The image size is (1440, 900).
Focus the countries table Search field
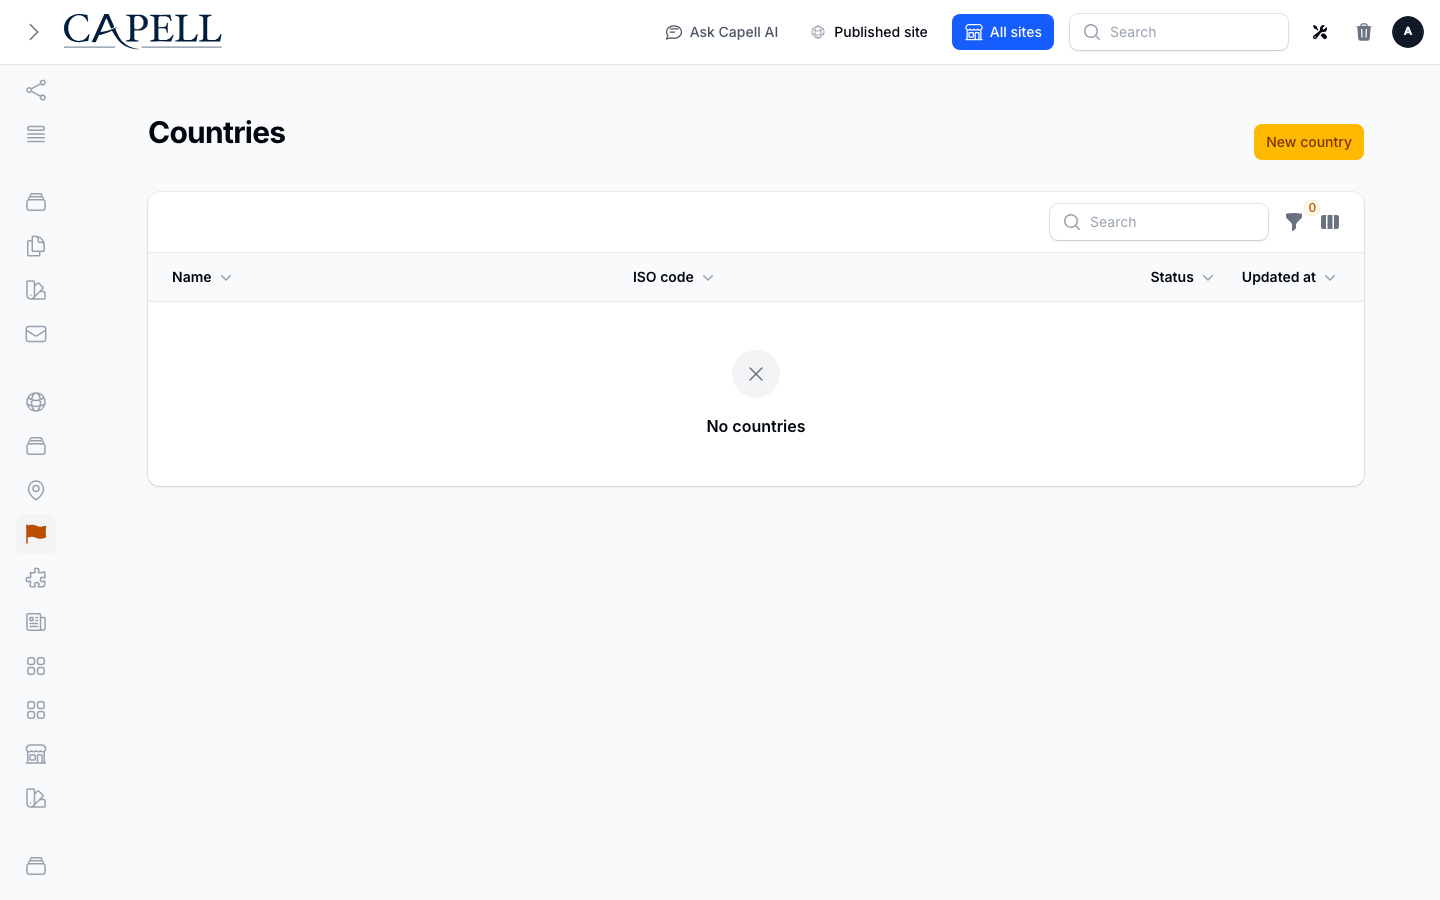[x=1159, y=222]
